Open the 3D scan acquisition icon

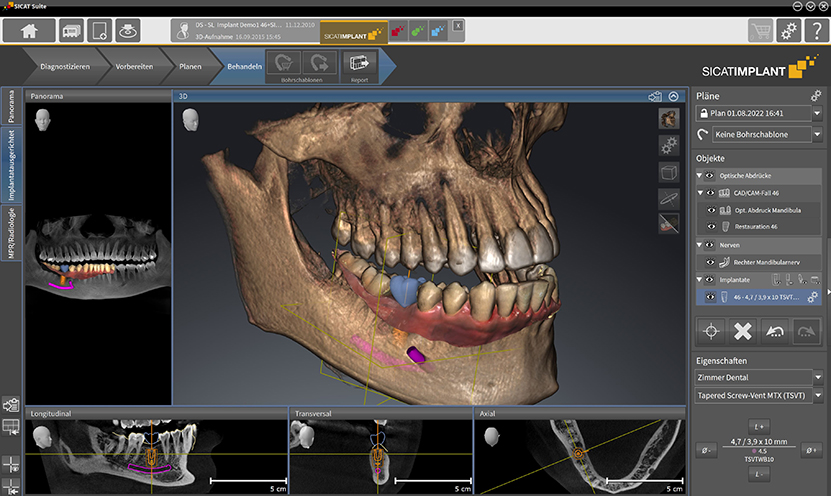127,31
